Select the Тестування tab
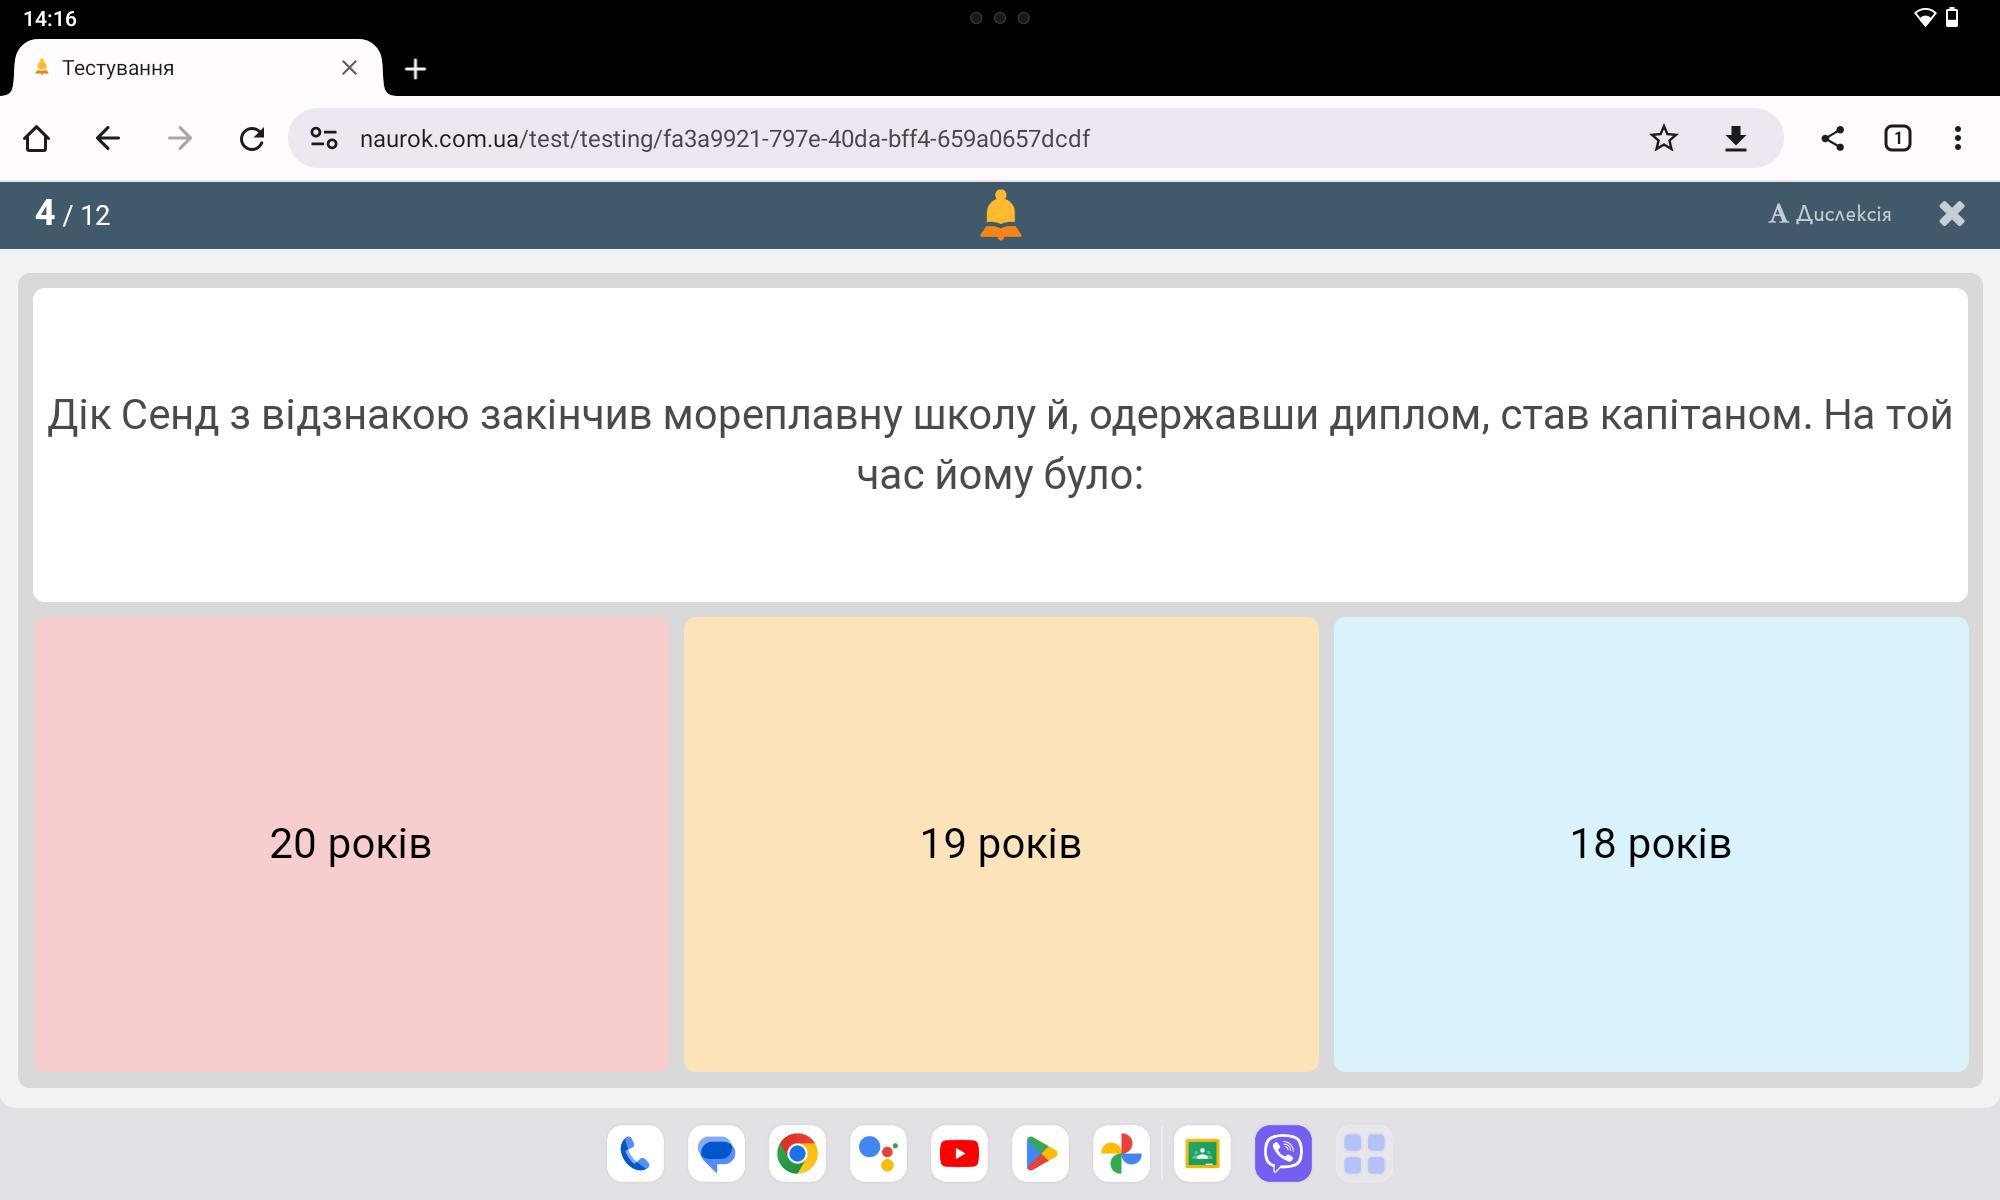Screen dimensions: 2000x1200 pyautogui.click(x=180, y=68)
